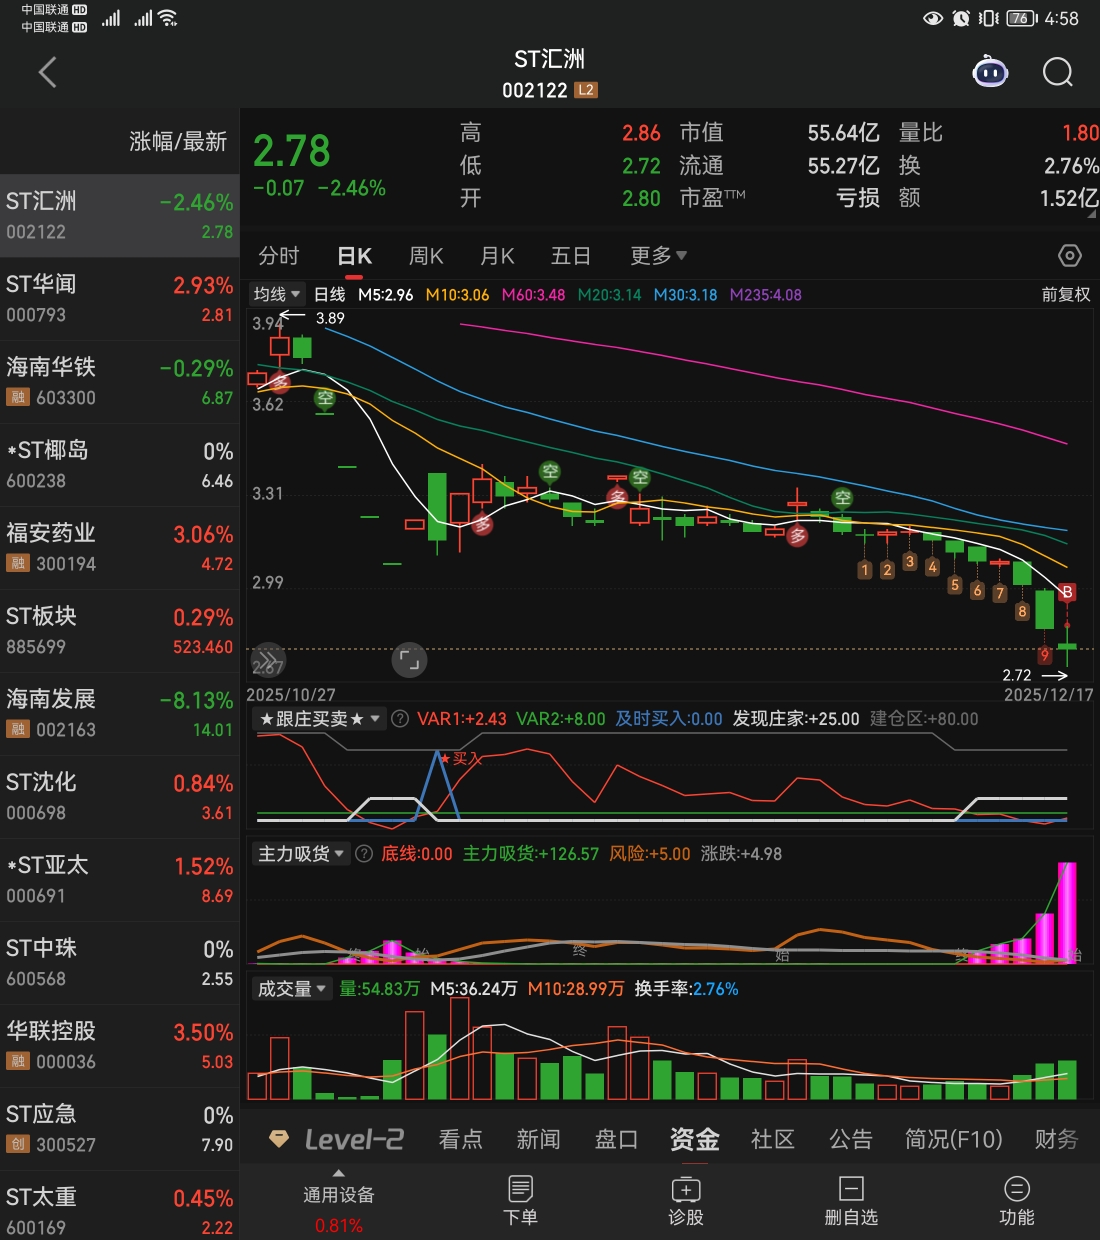Switch to 周K weekly tab
The image size is (1100, 1240).
click(x=426, y=256)
